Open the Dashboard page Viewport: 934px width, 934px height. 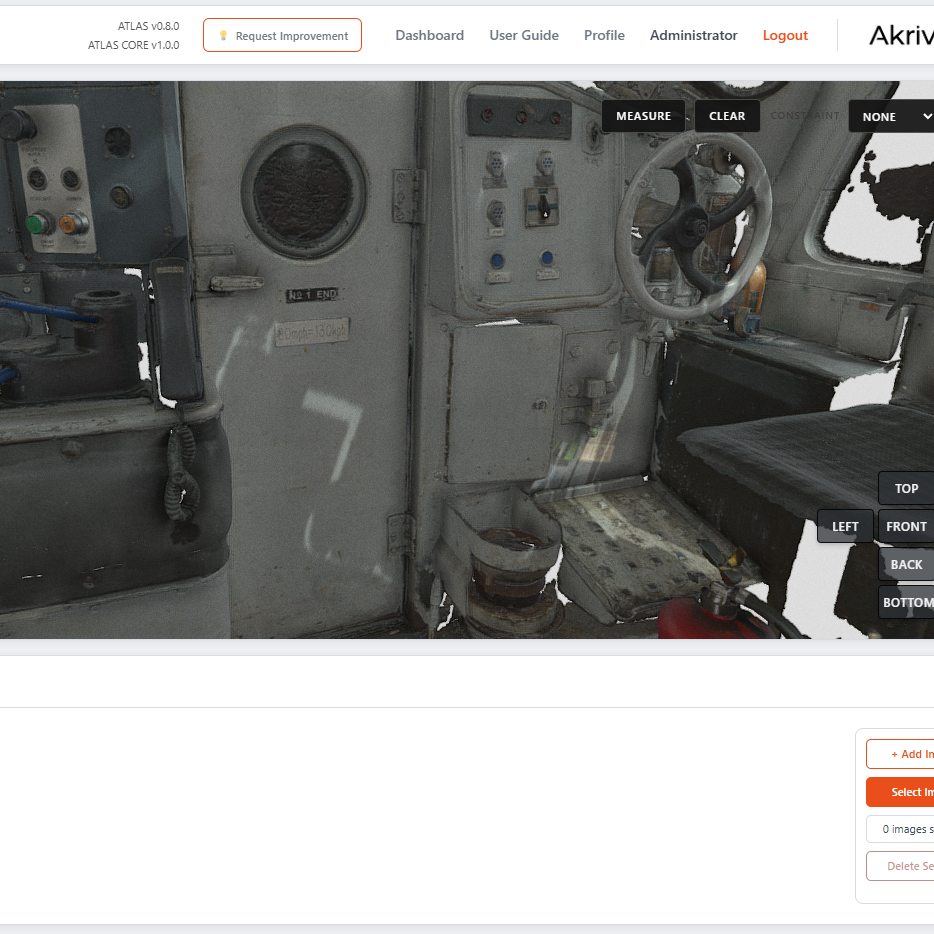(x=429, y=35)
